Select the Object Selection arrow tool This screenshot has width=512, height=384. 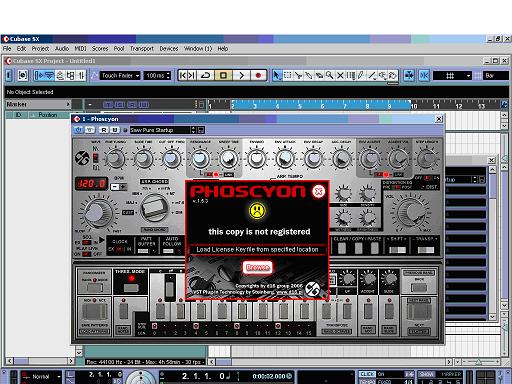pyautogui.click(x=276, y=76)
